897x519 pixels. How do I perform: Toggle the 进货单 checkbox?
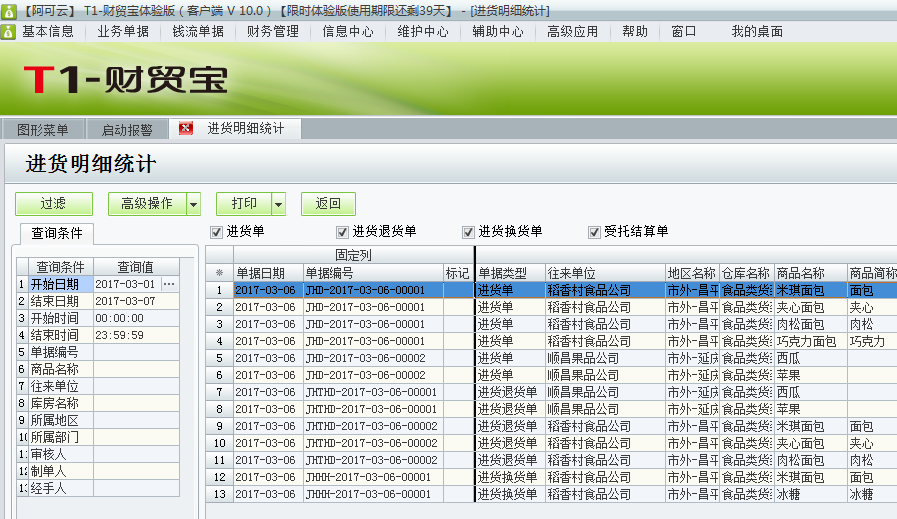[x=216, y=232]
